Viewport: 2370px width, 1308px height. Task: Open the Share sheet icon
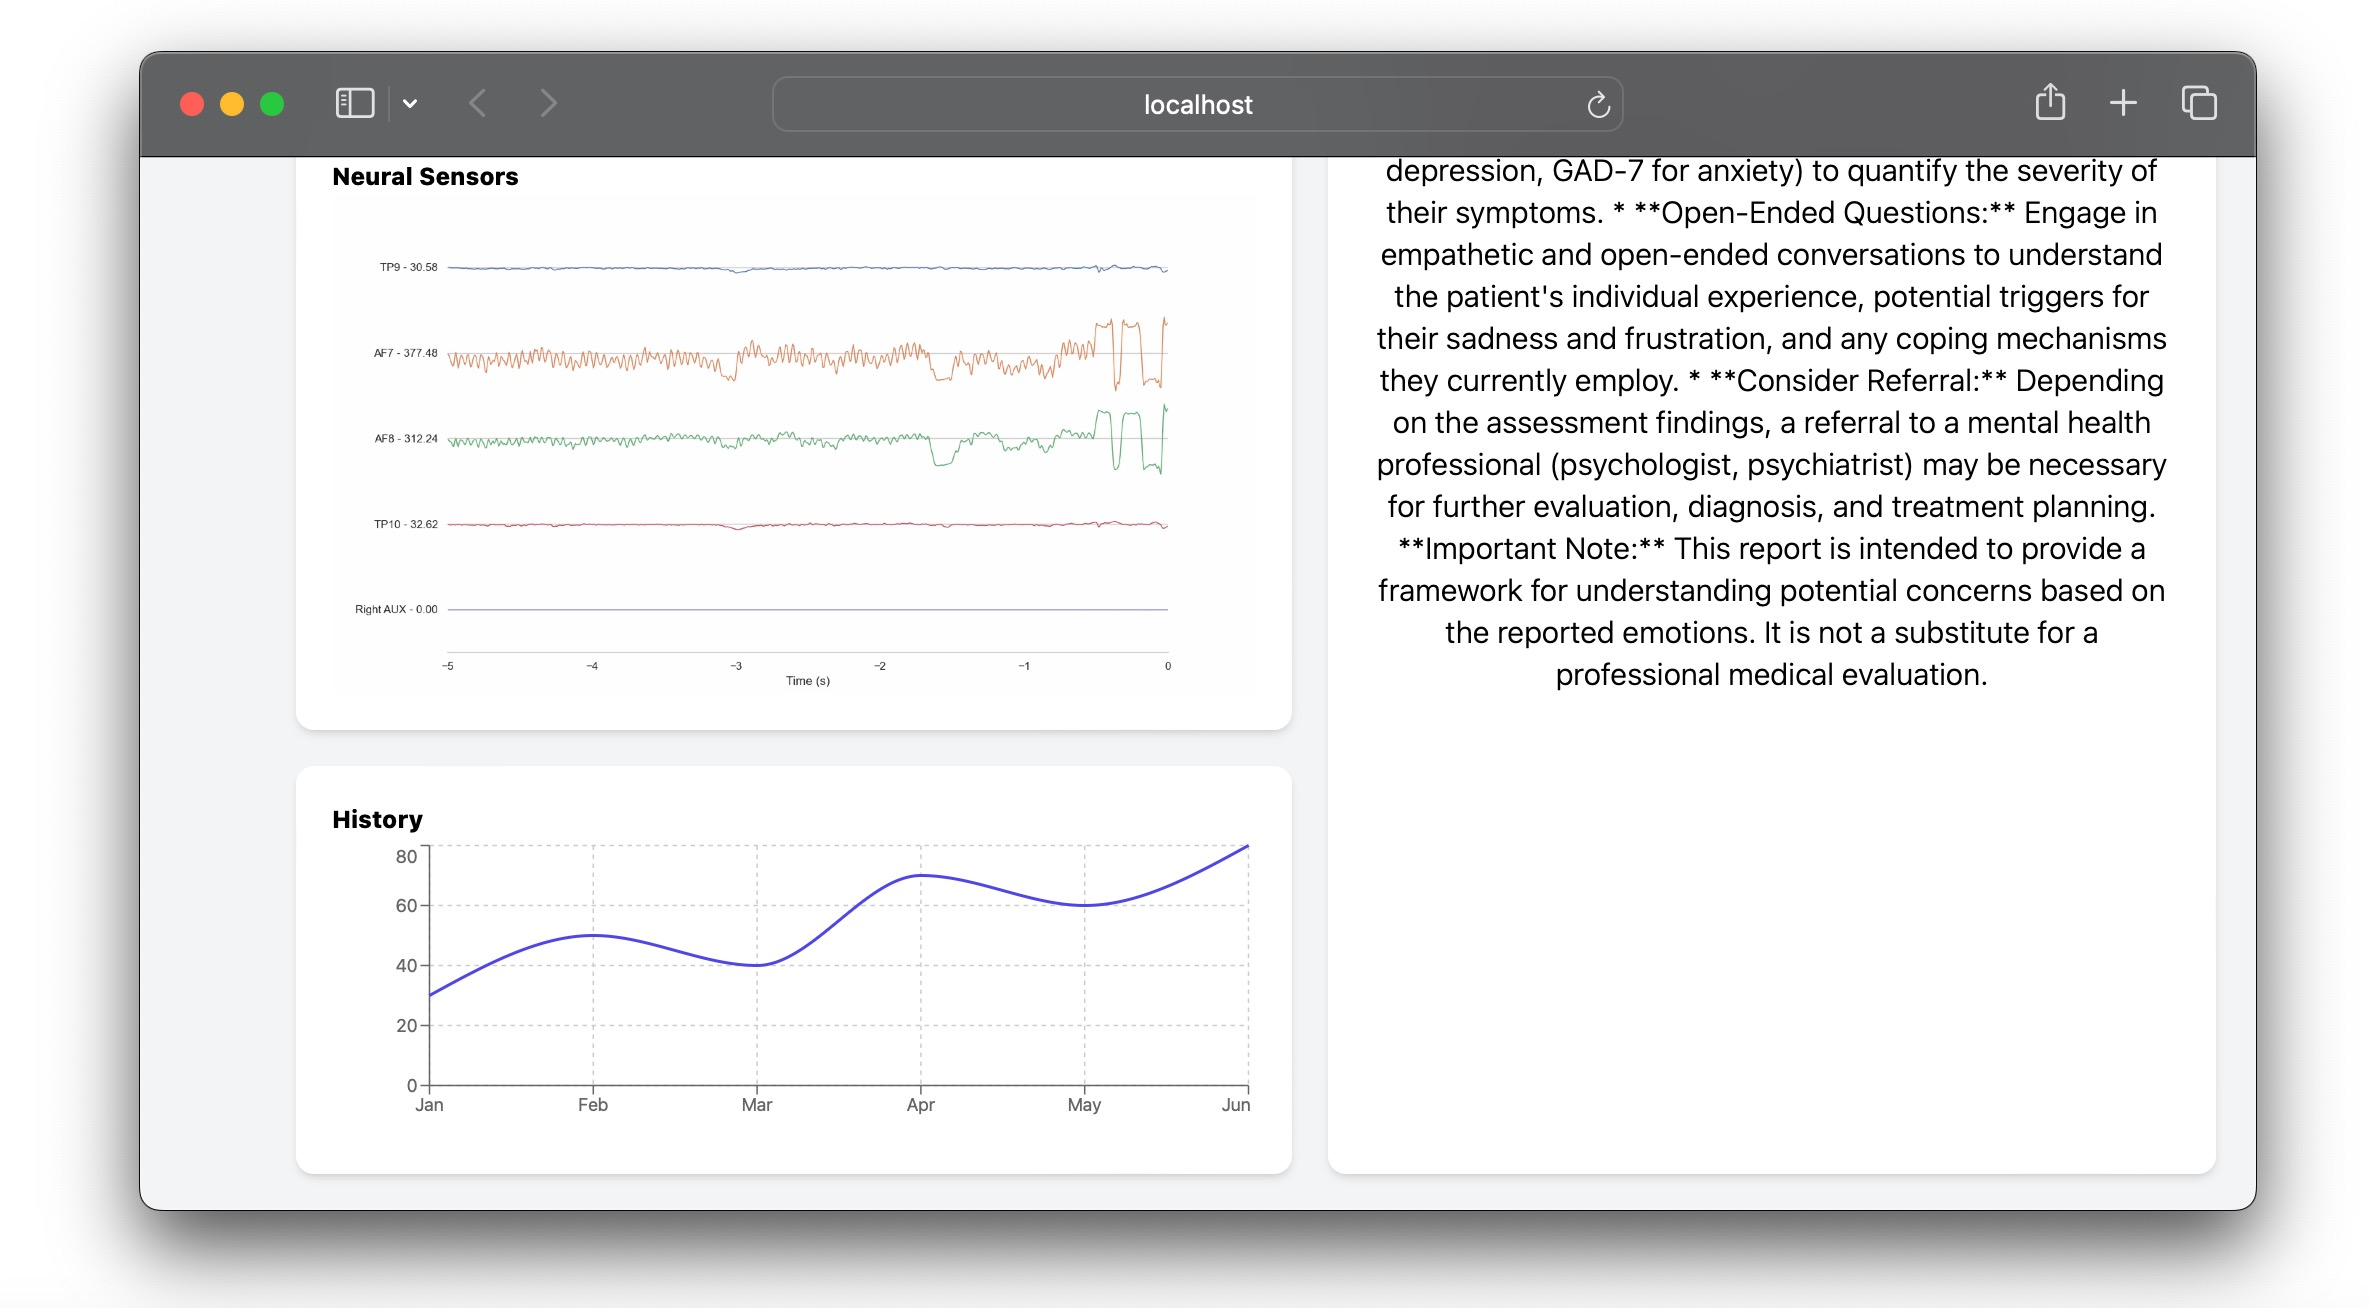click(2050, 103)
